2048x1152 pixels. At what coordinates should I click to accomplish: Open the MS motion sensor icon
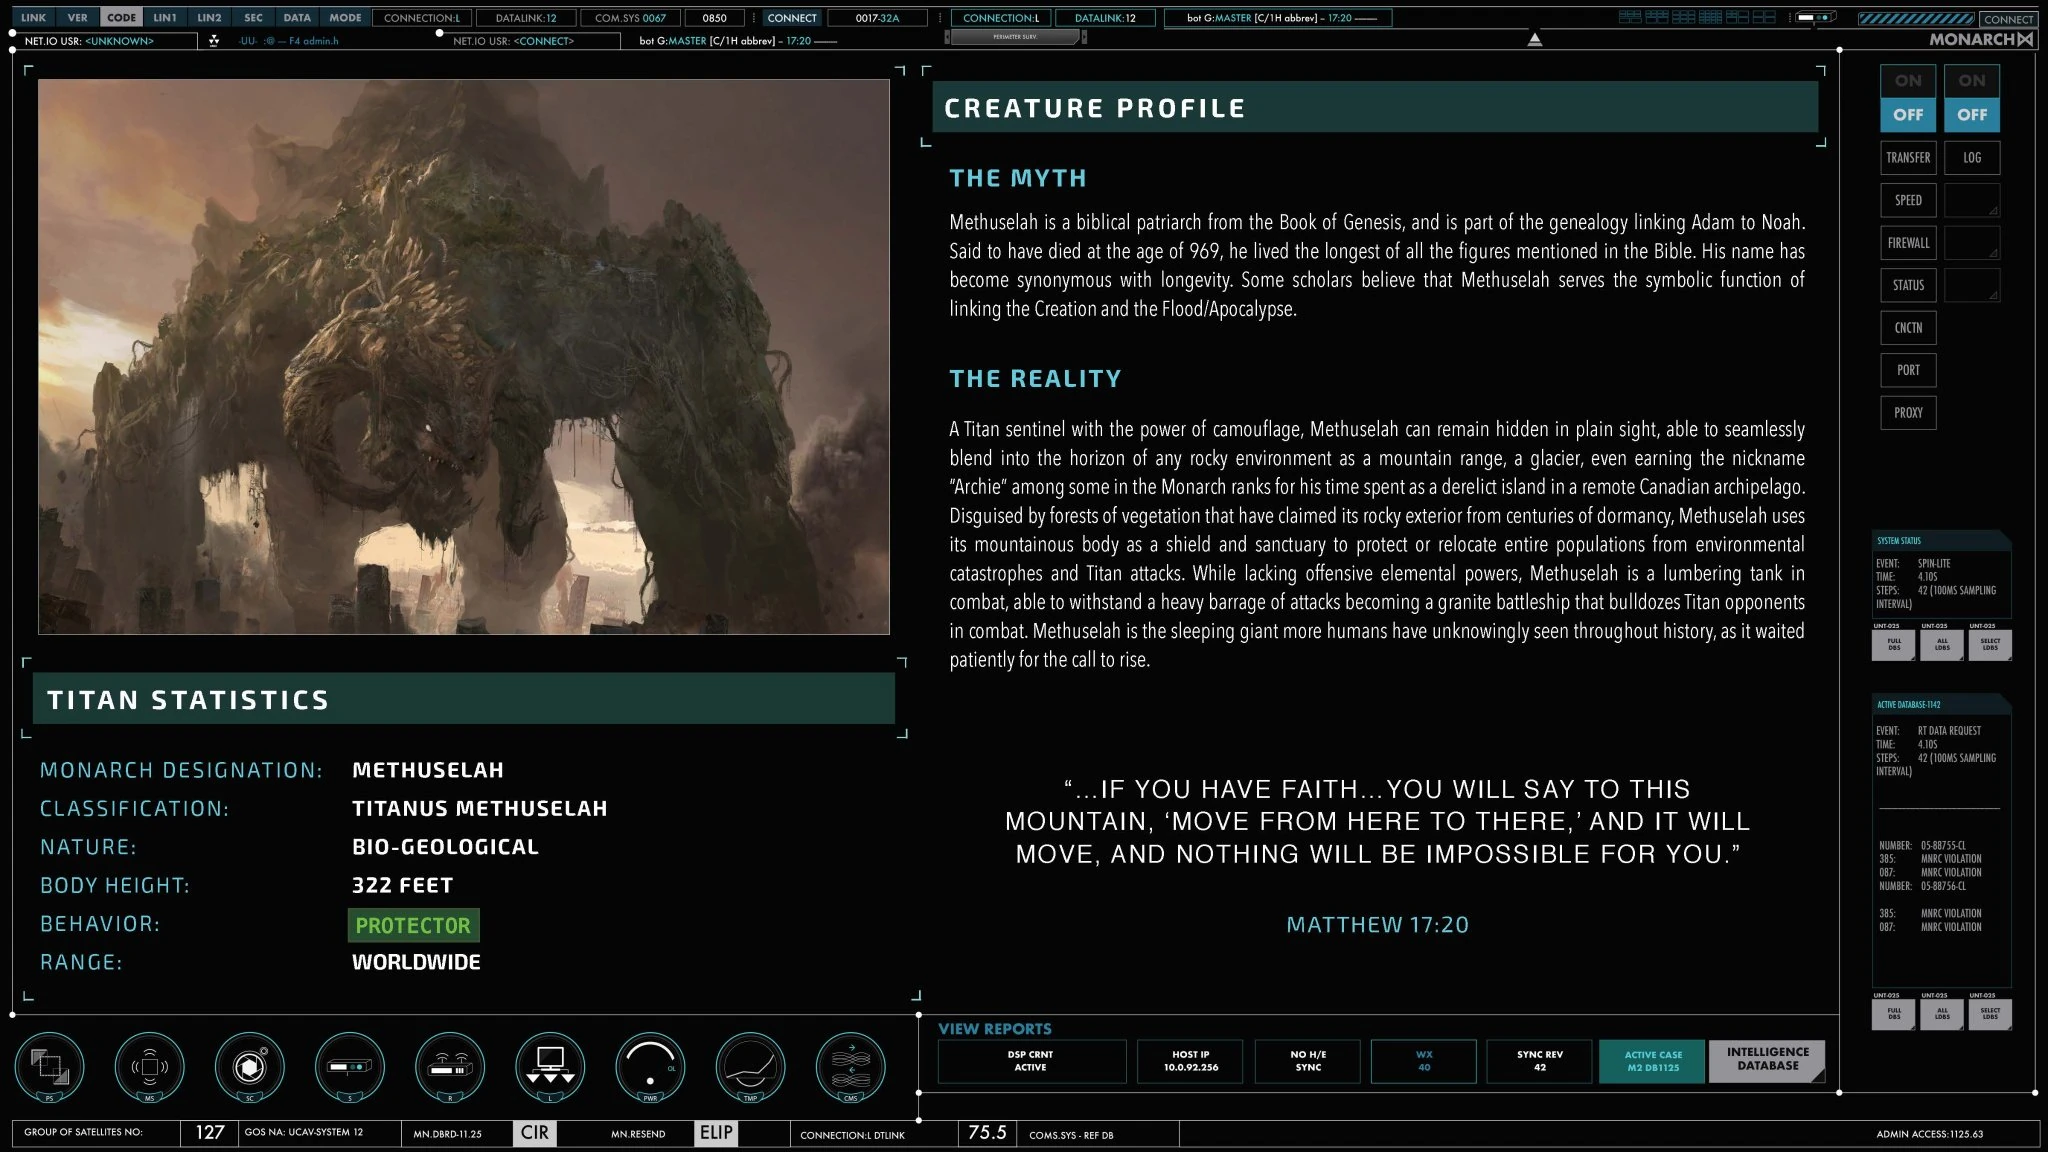coord(150,1066)
